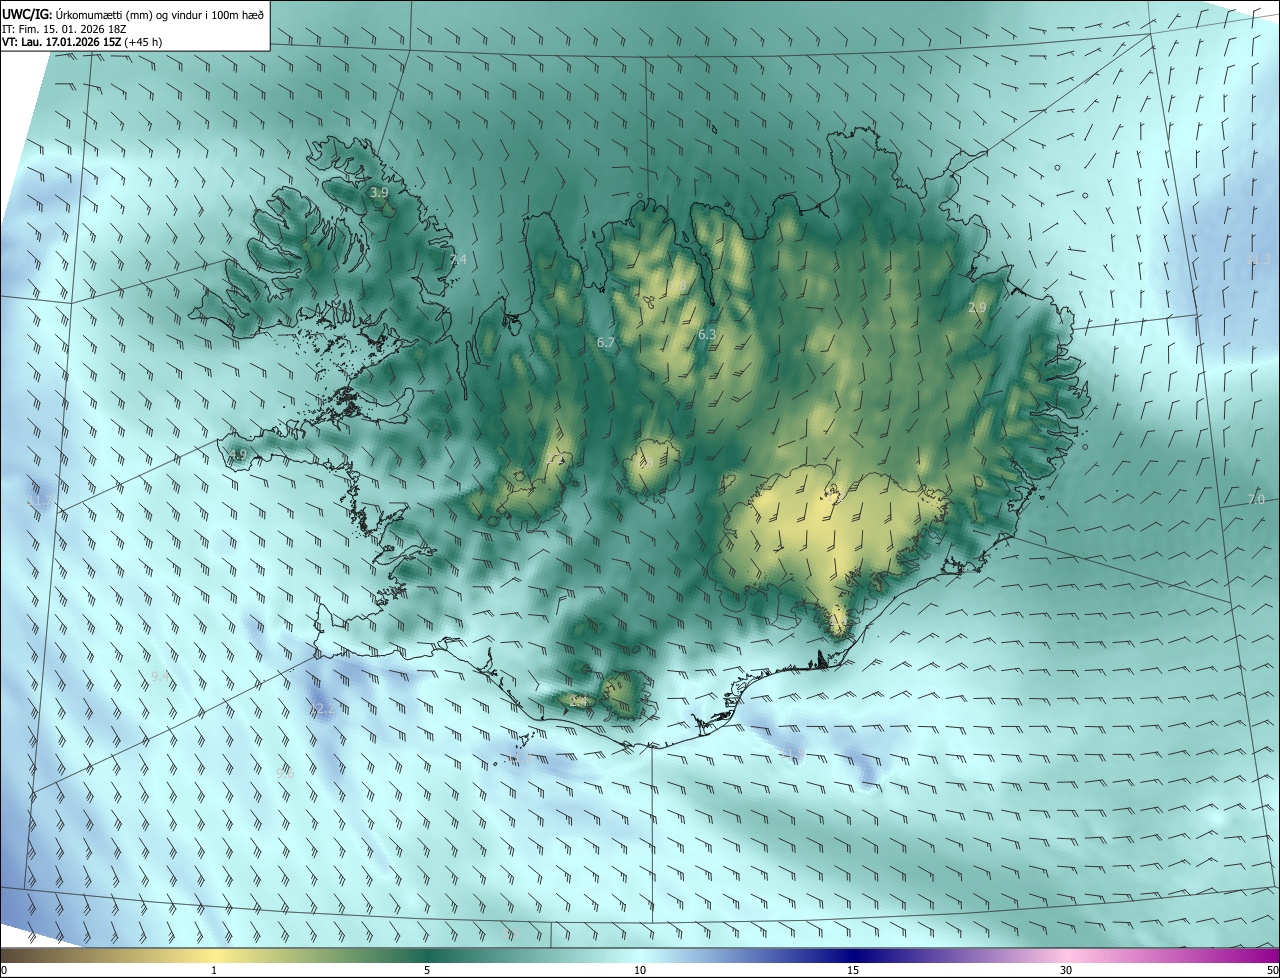Click the 12.2 value in the blue patch
The width and height of the screenshot is (1280, 978).
pos(323,708)
